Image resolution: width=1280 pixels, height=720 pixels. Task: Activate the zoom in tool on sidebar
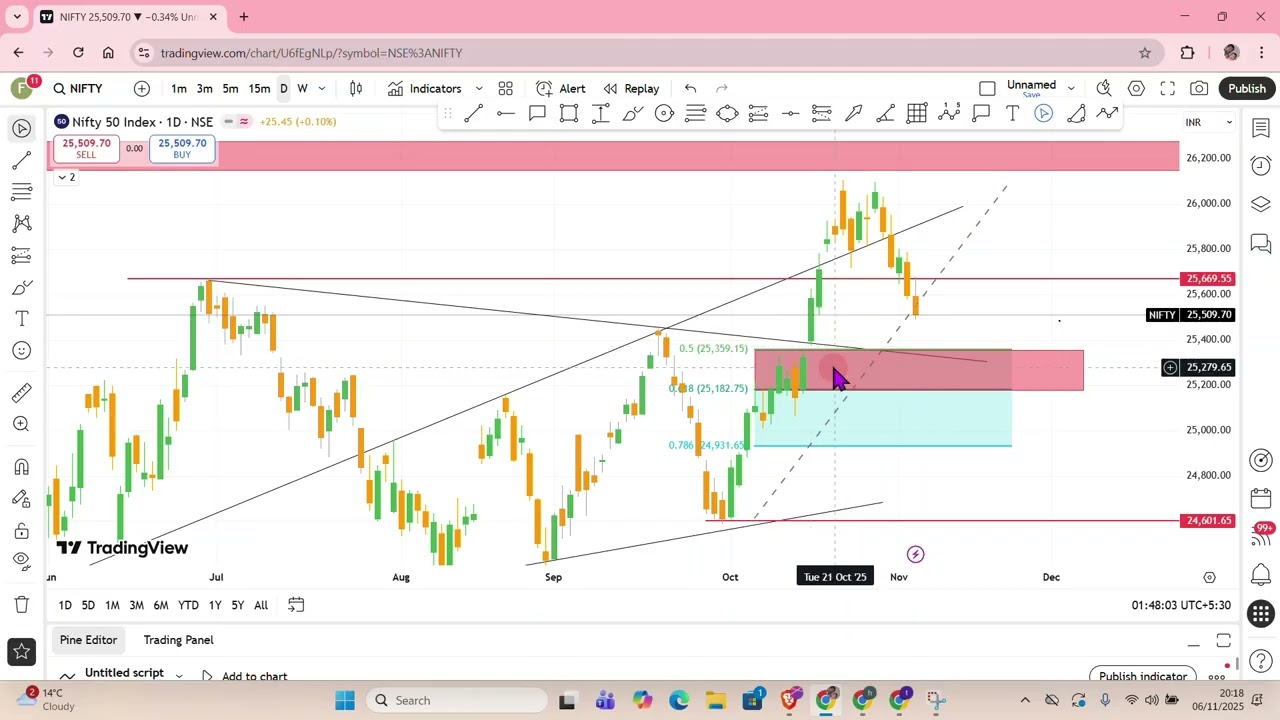22,424
